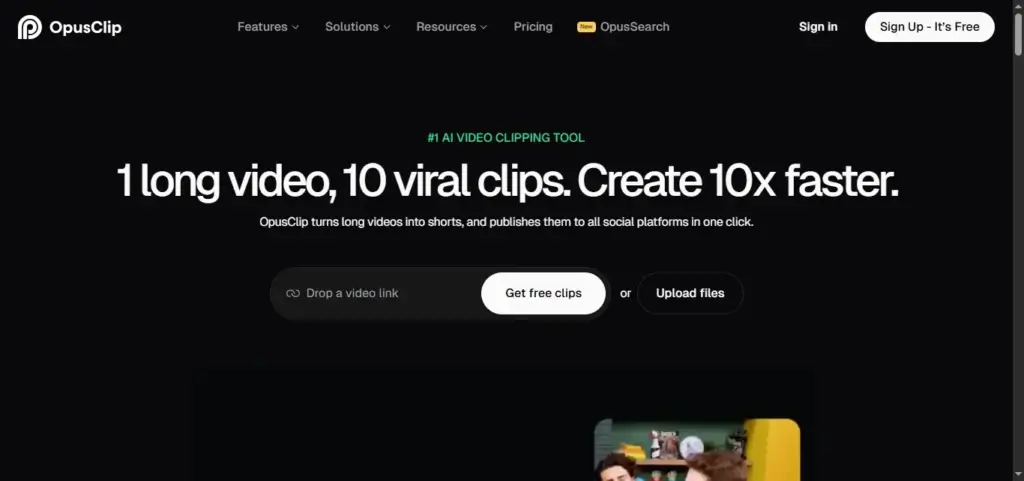Click the yellow New badge
Screen dimensions: 1024x481
click(586, 27)
